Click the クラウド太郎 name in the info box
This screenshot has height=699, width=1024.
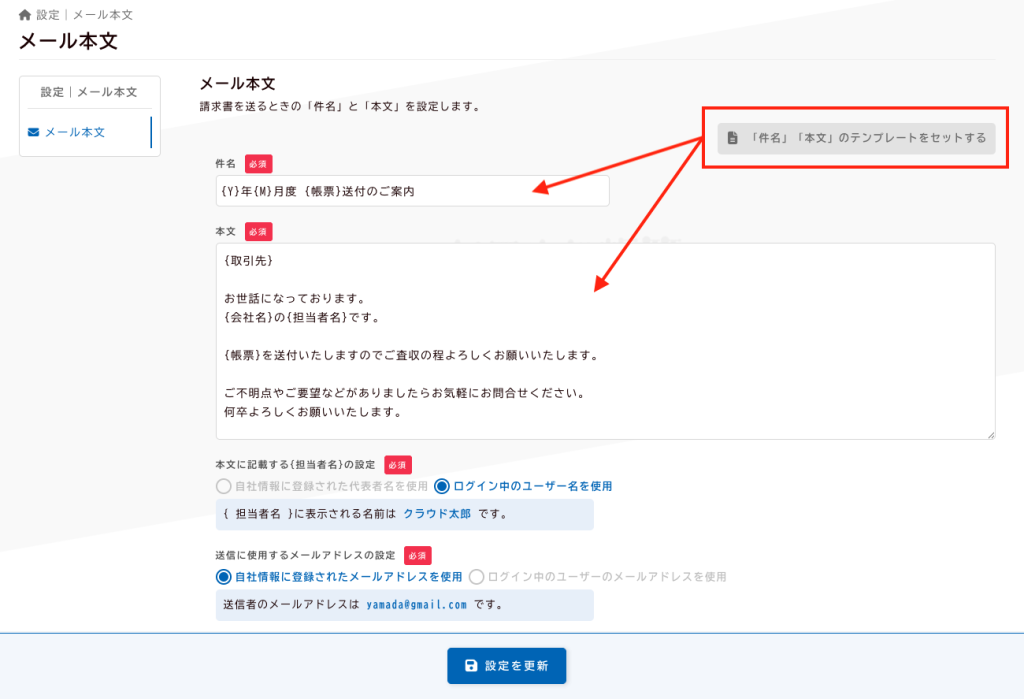coord(437,515)
